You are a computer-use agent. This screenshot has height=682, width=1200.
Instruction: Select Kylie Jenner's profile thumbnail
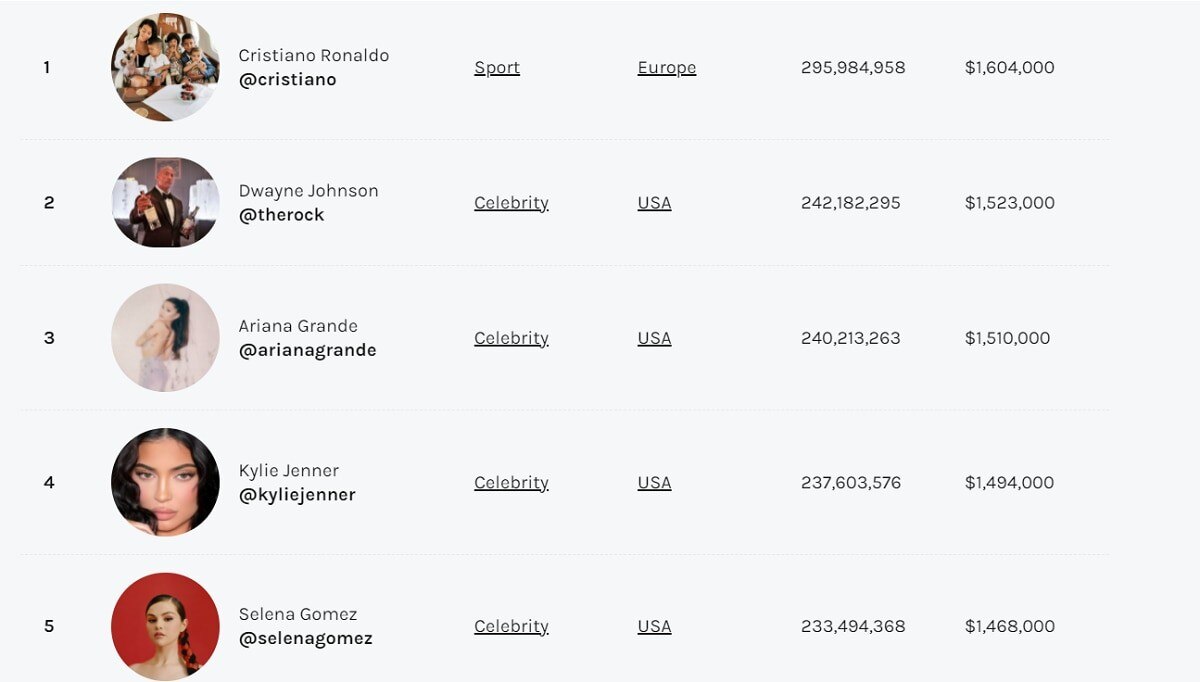(165, 482)
